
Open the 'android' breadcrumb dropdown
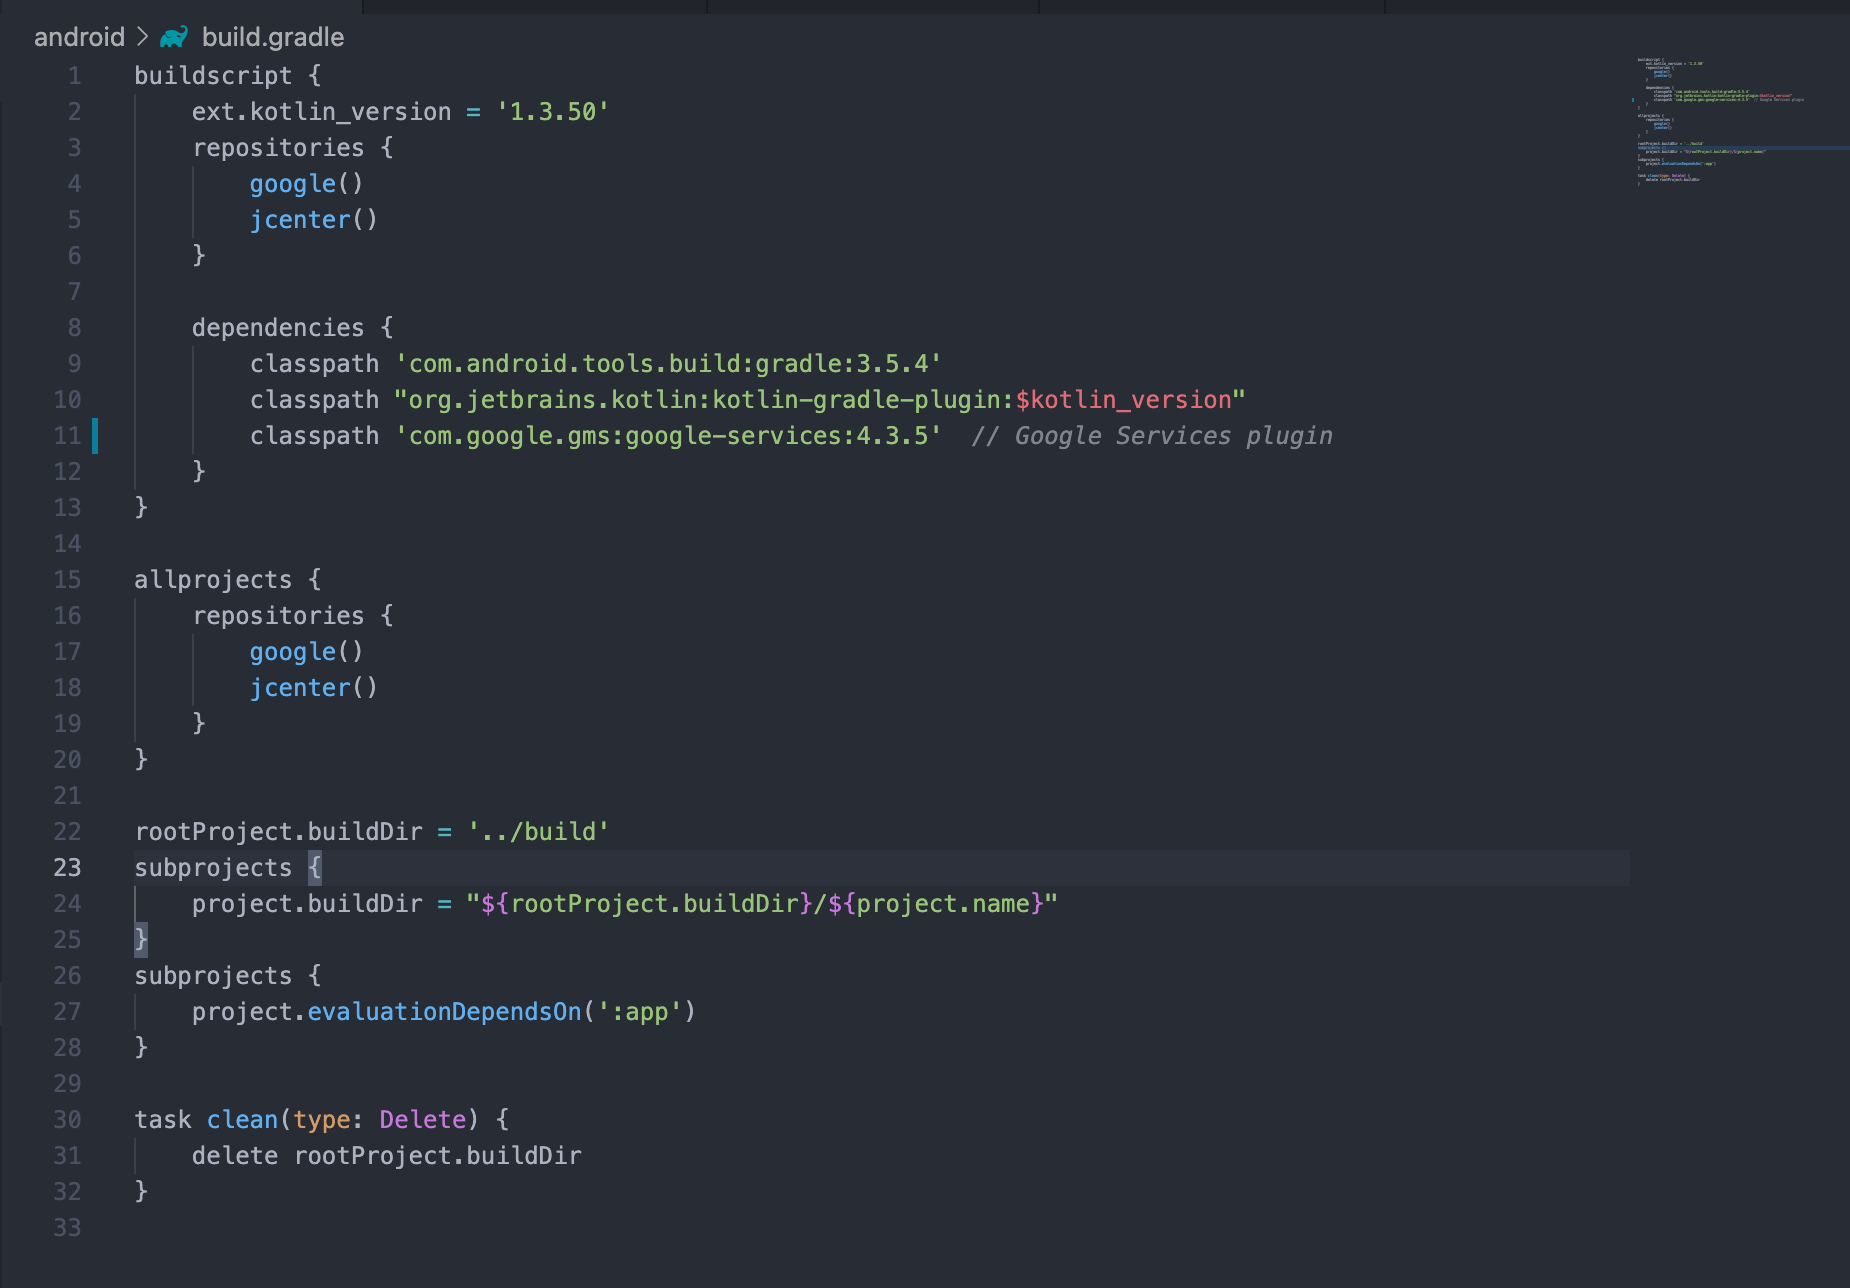point(78,36)
